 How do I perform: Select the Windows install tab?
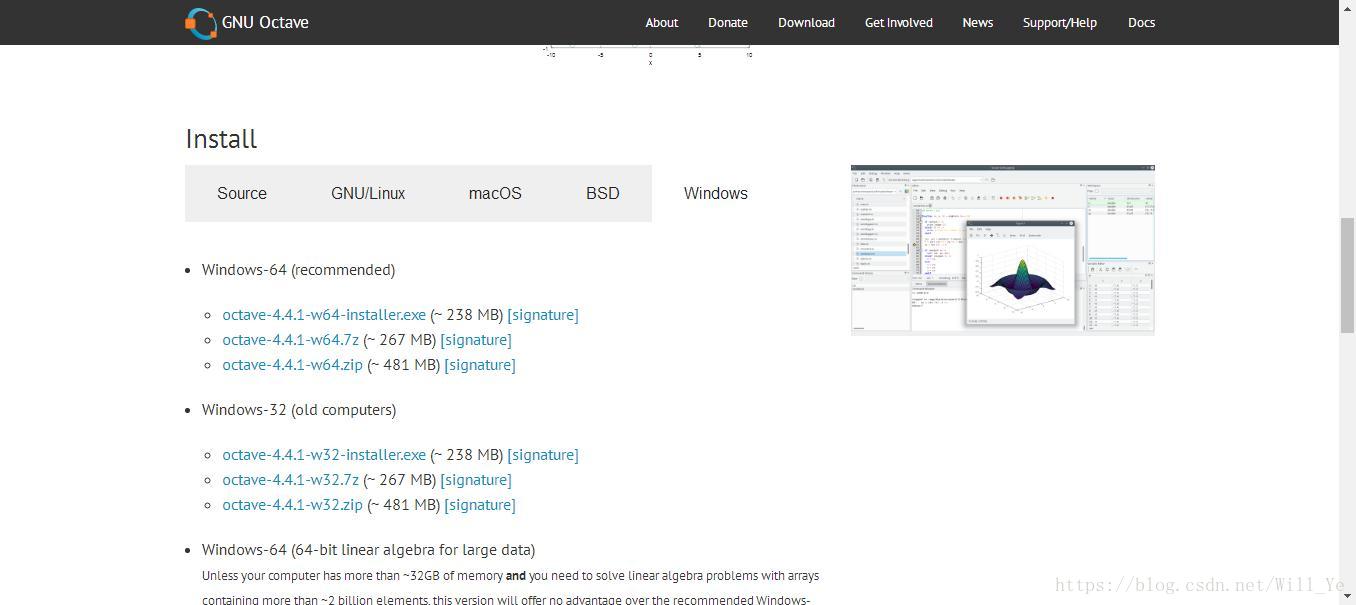pyautogui.click(x=716, y=193)
